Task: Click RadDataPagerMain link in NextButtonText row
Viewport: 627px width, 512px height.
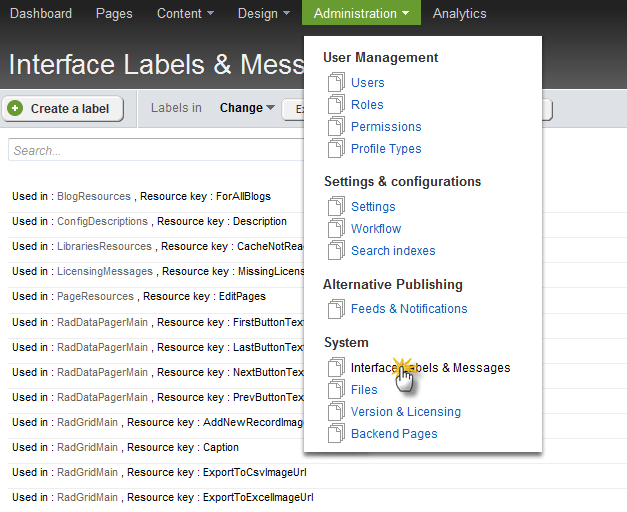Action: [102, 372]
